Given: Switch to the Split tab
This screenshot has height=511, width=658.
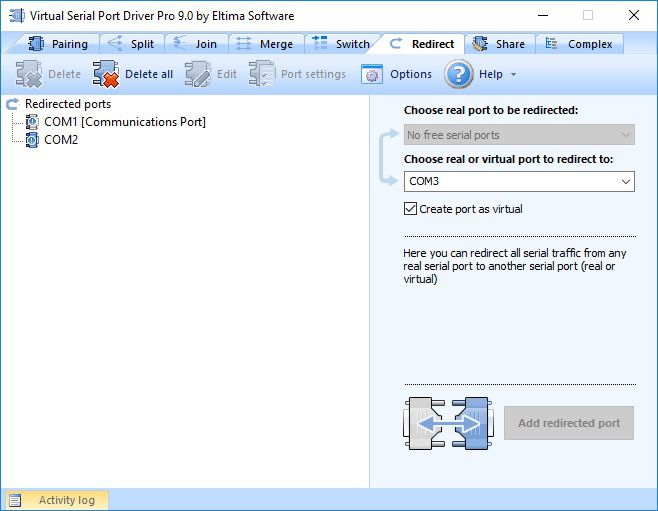Looking at the screenshot, I should pyautogui.click(x=131, y=44).
